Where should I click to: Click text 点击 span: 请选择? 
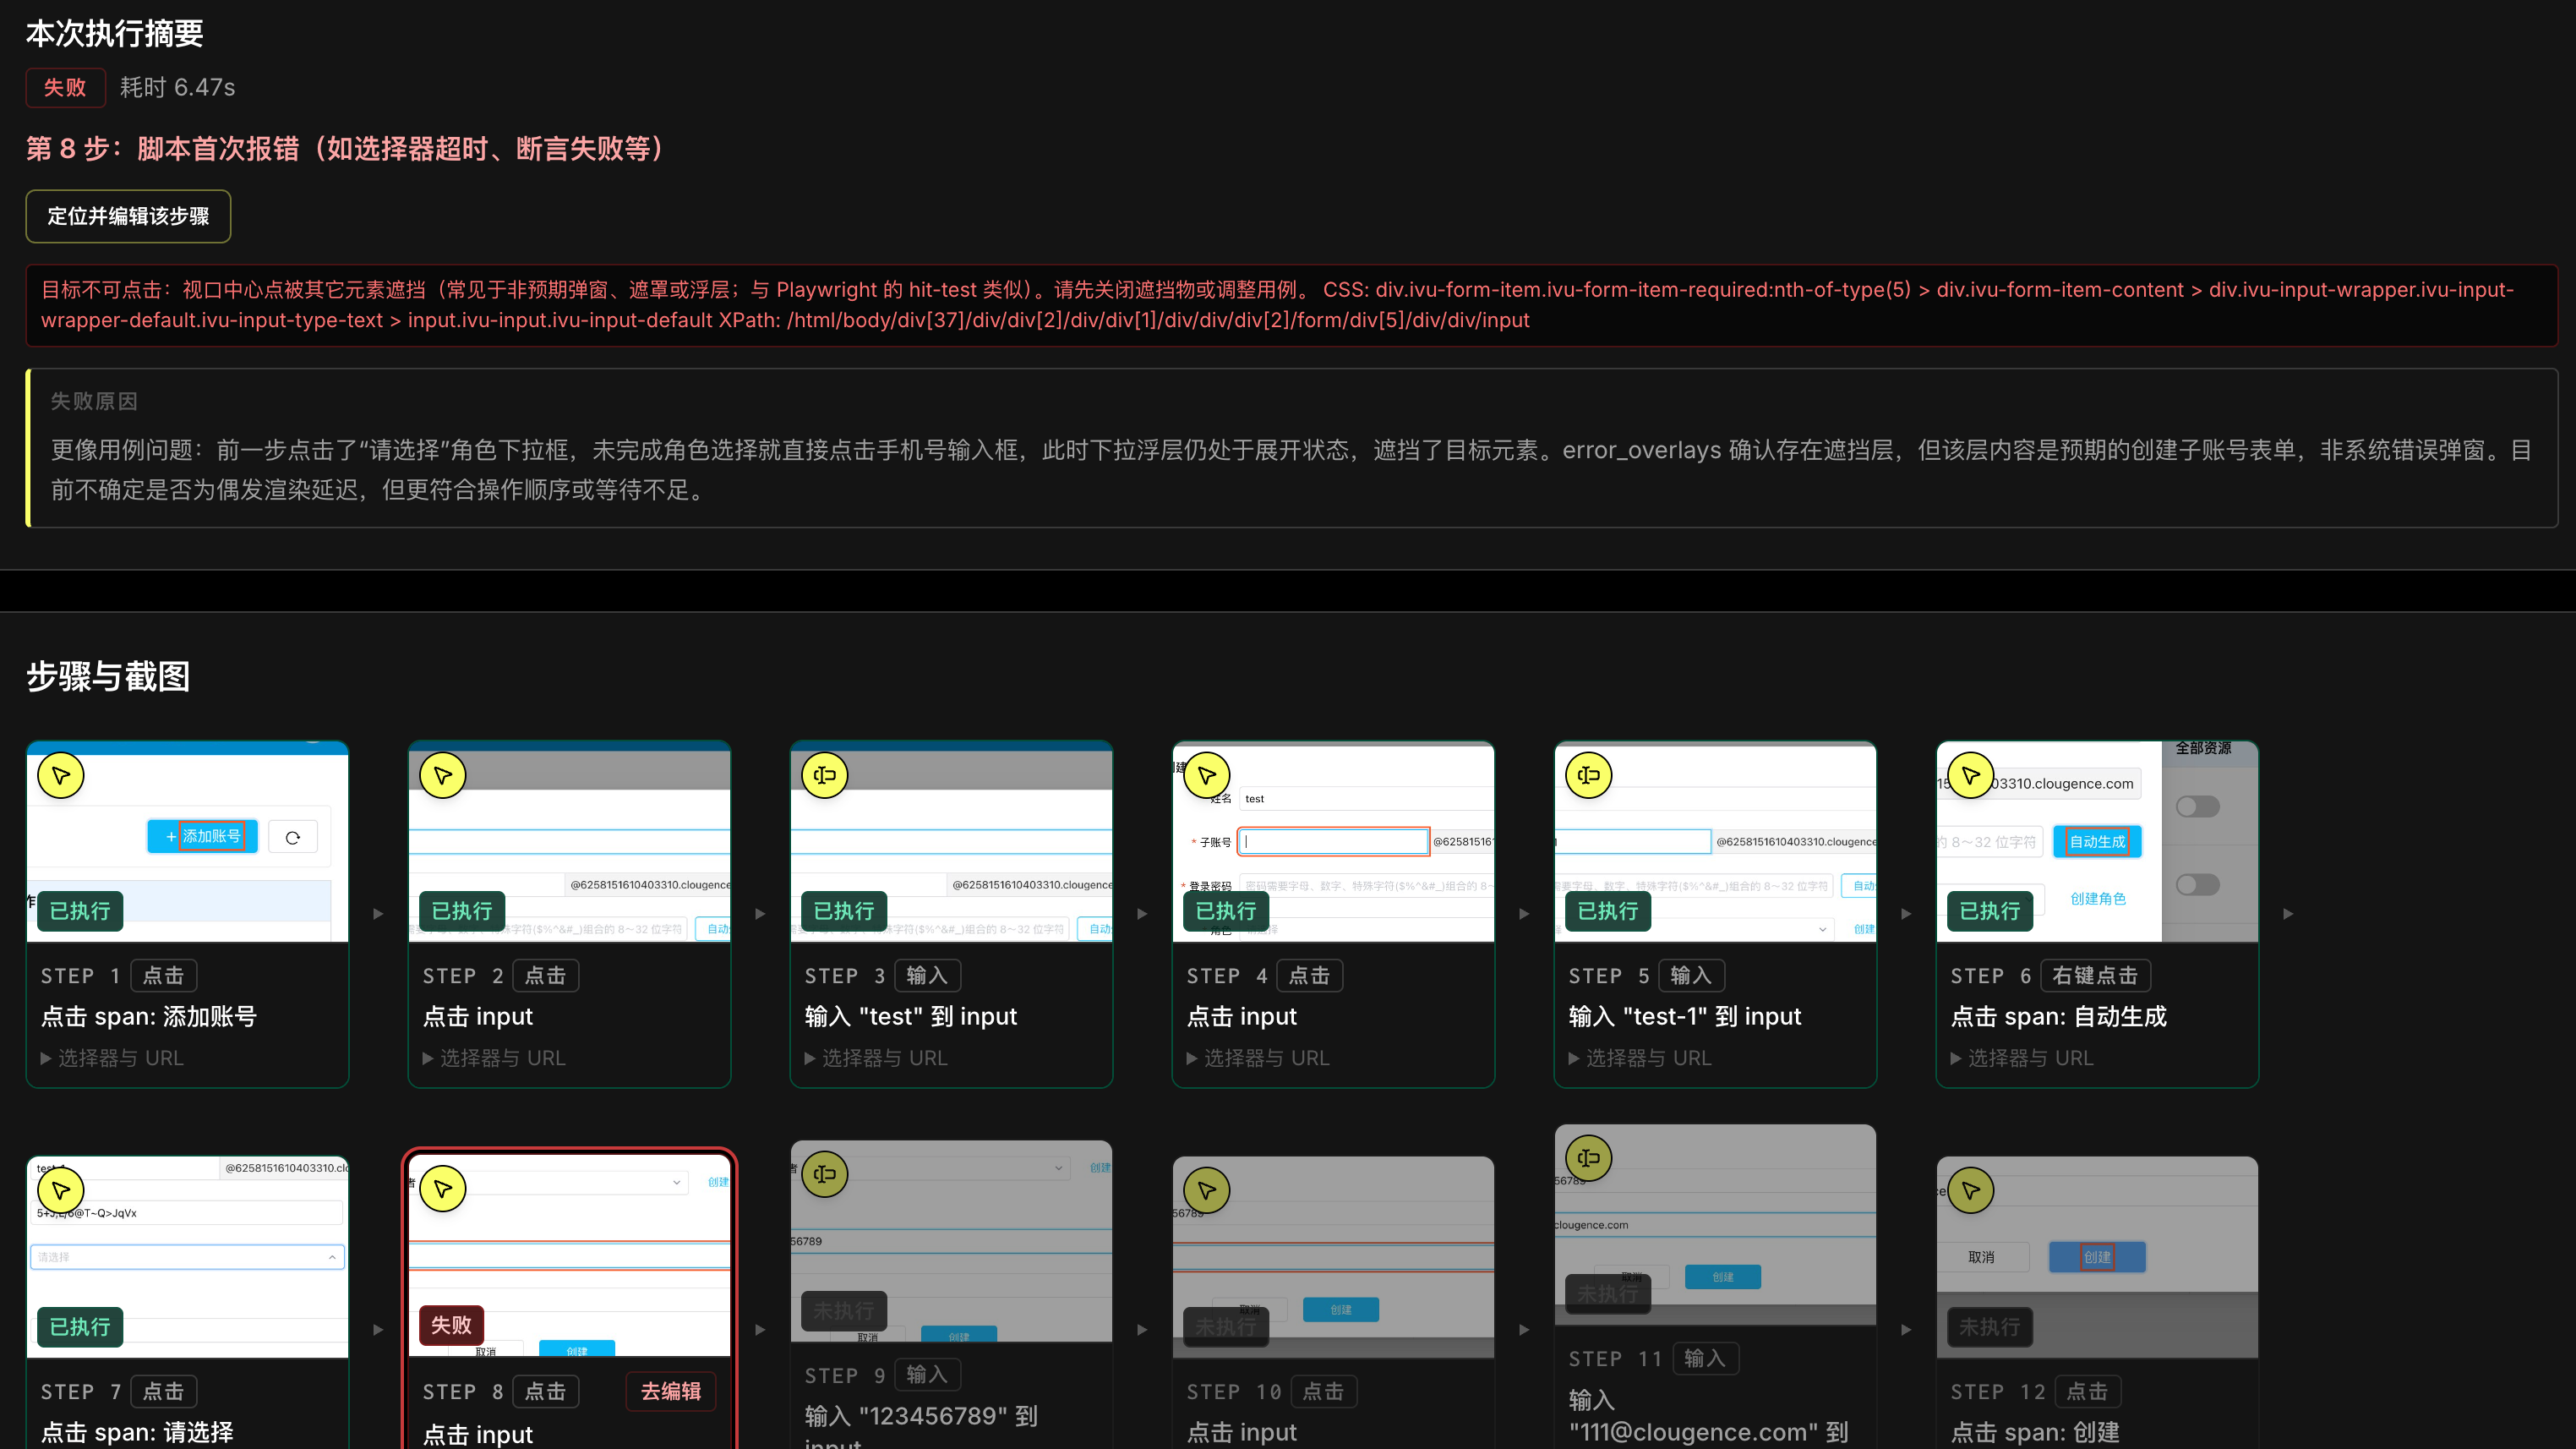coord(137,1432)
